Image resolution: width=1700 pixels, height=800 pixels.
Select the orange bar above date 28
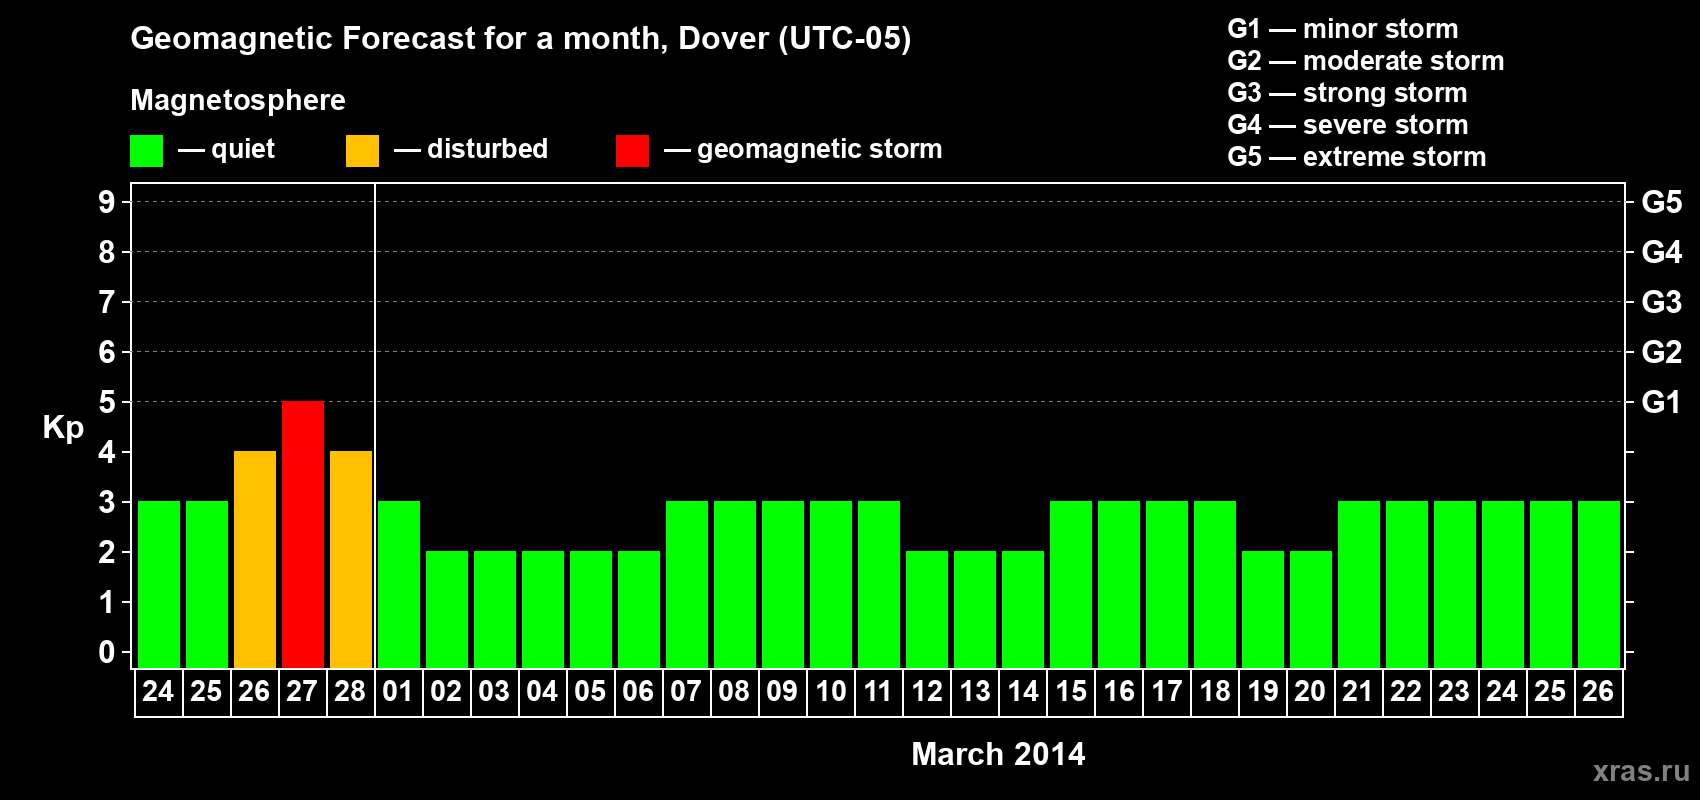tap(351, 559)
